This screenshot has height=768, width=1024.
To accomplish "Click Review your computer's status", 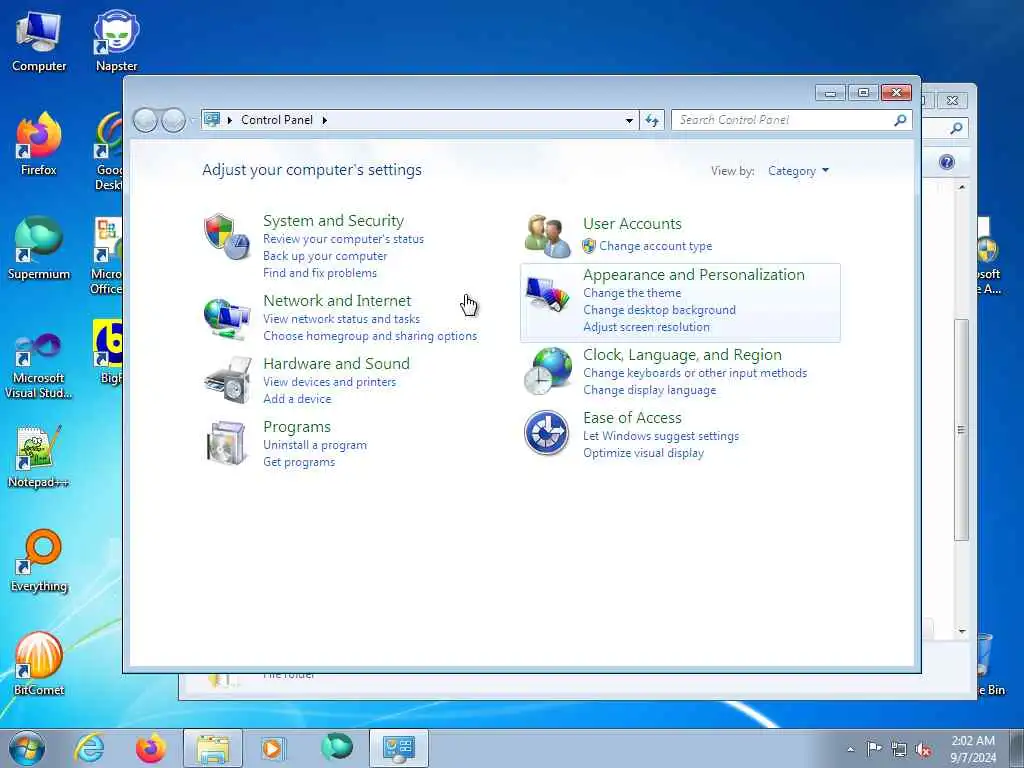I will point(344,239).
